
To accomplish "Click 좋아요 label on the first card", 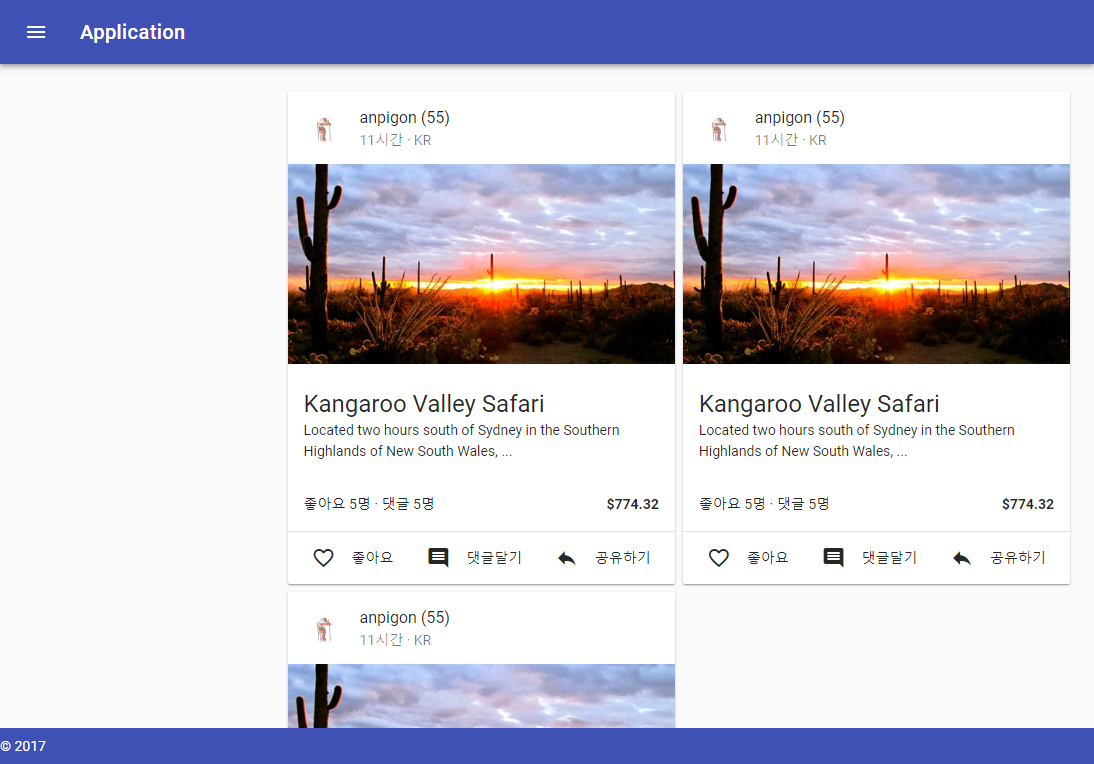I will 373,557.
